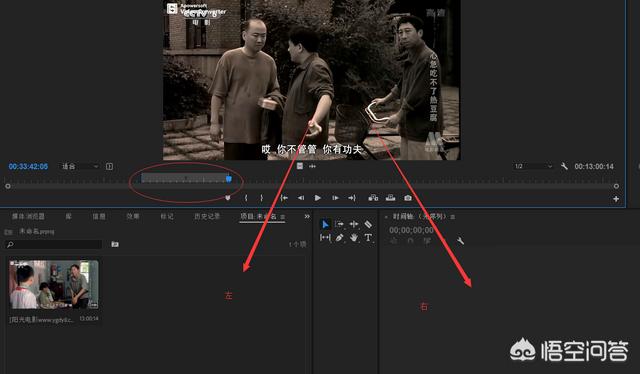Click the project search field
The height and width of the screenshot is (374, 640).
point(54,244)
